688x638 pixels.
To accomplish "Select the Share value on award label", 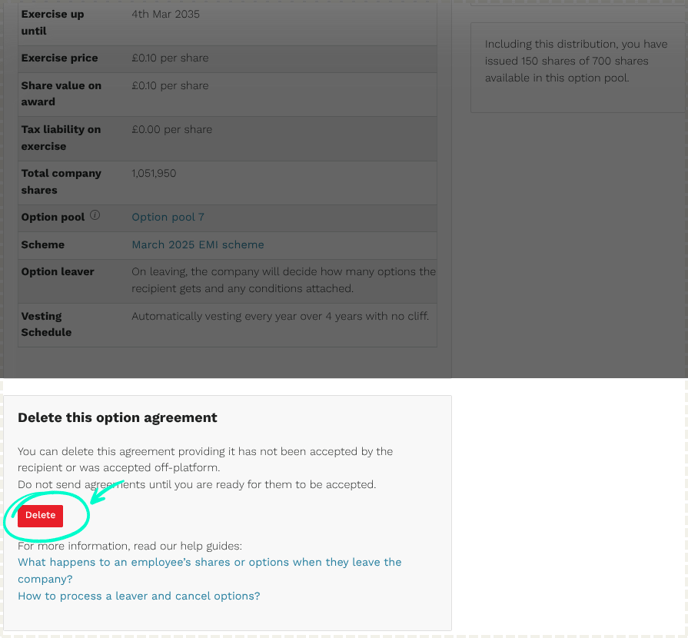I will click(61, 93).
